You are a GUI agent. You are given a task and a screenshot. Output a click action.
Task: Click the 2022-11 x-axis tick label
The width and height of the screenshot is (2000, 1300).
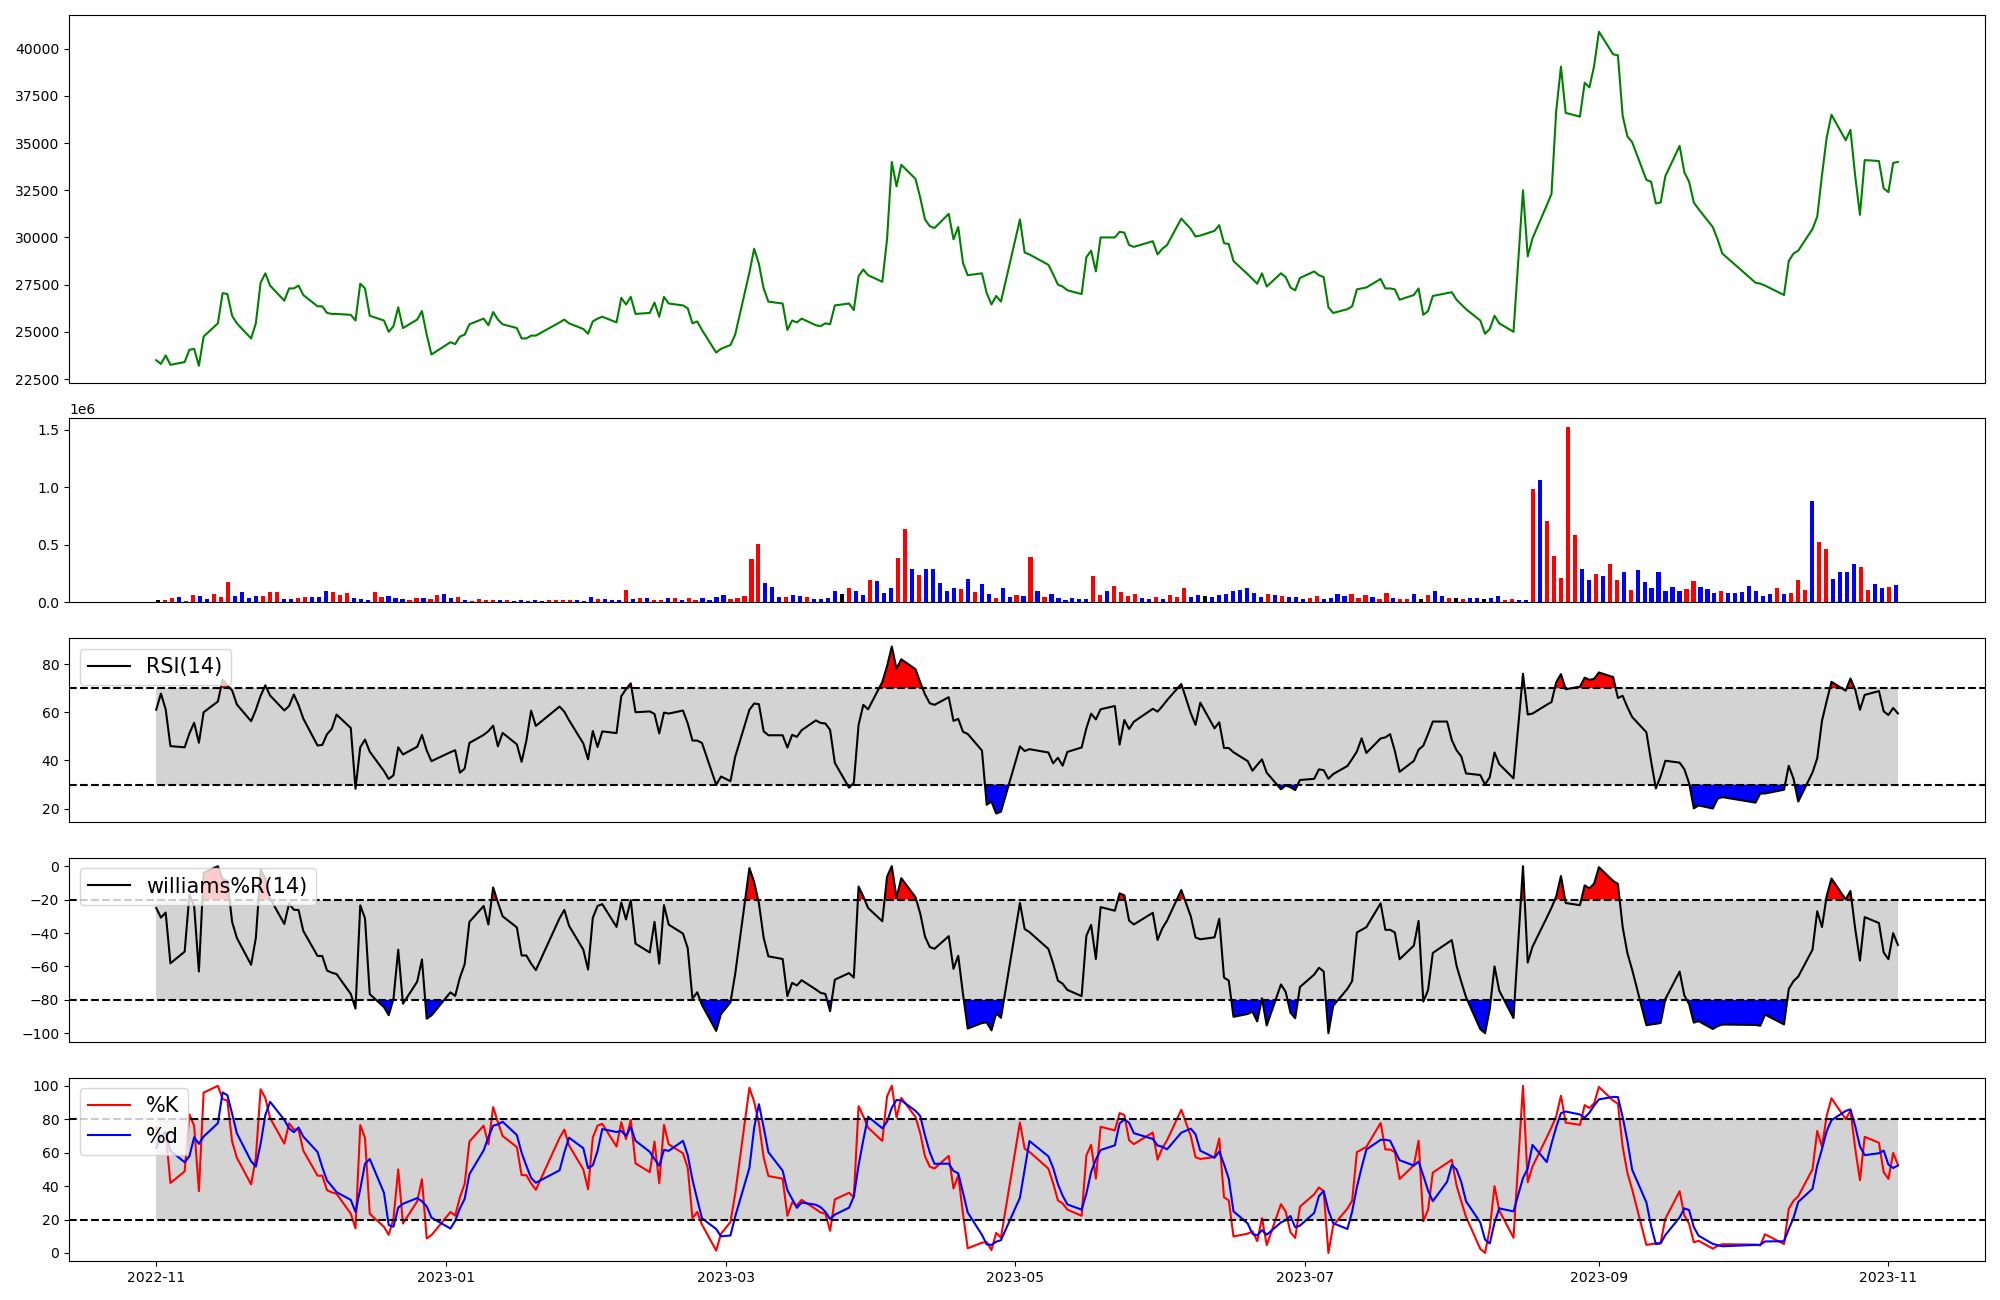(x=156, y=1277)
